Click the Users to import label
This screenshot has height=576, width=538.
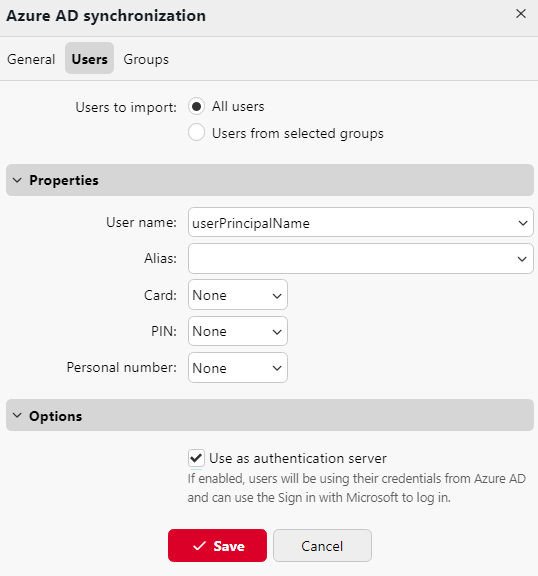point(126,107)
